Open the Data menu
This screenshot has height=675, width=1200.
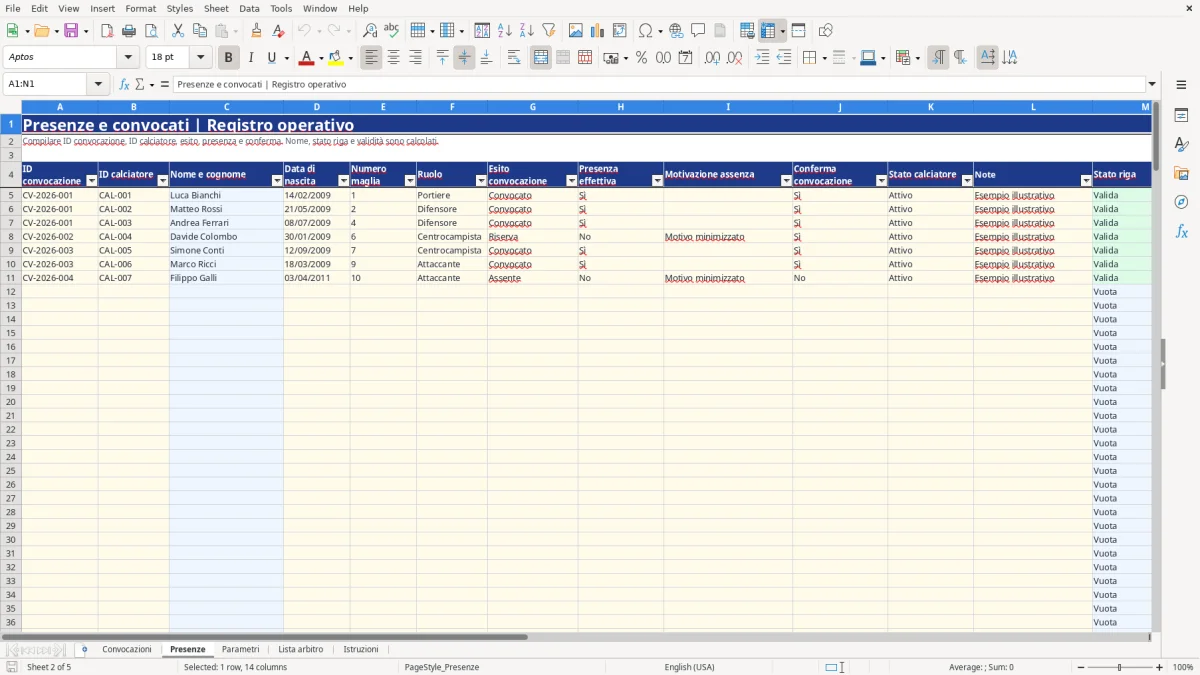(249, 8)
